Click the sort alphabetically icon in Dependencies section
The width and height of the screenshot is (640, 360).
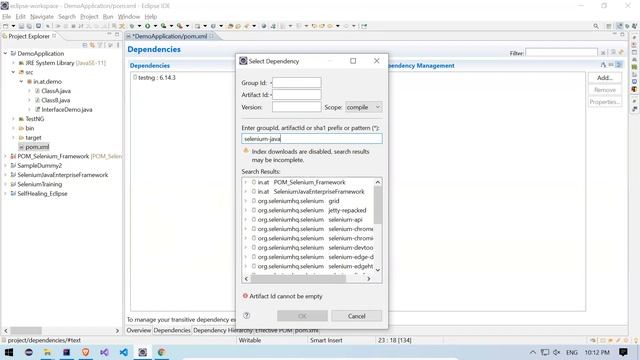point(603,65)
